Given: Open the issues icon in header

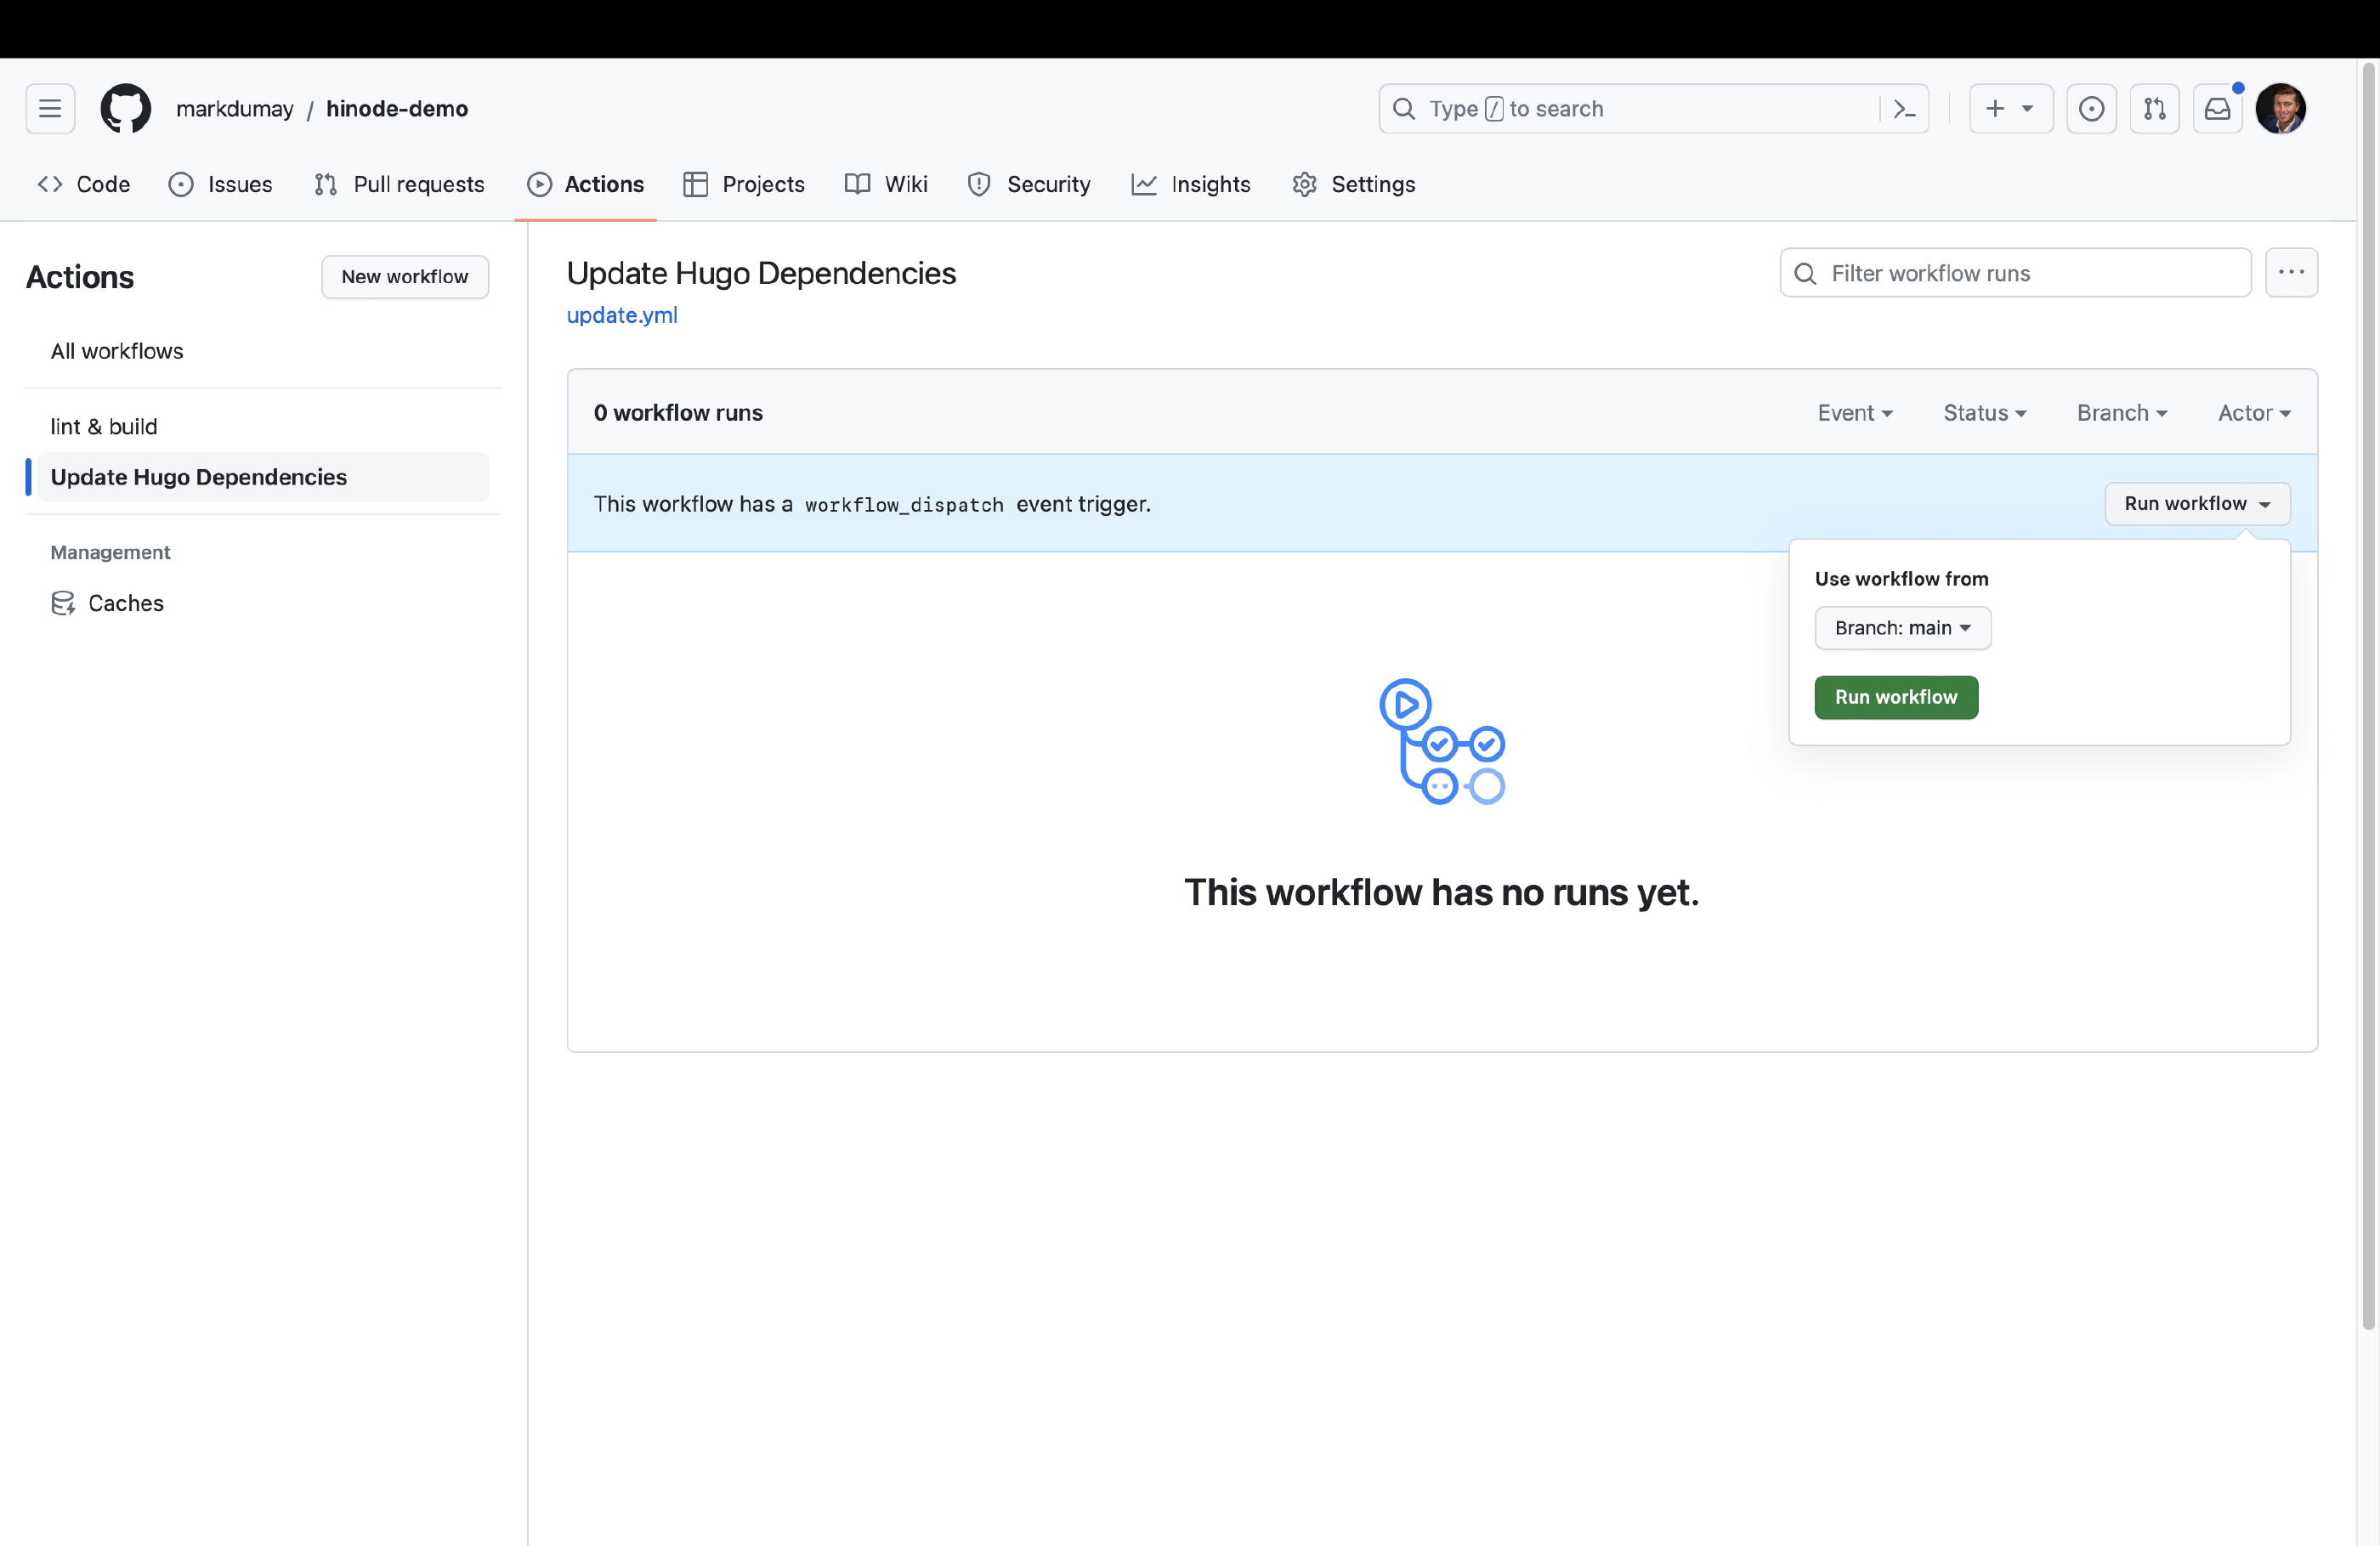Looking at the screenshot, I should (x=2090, y=108).
